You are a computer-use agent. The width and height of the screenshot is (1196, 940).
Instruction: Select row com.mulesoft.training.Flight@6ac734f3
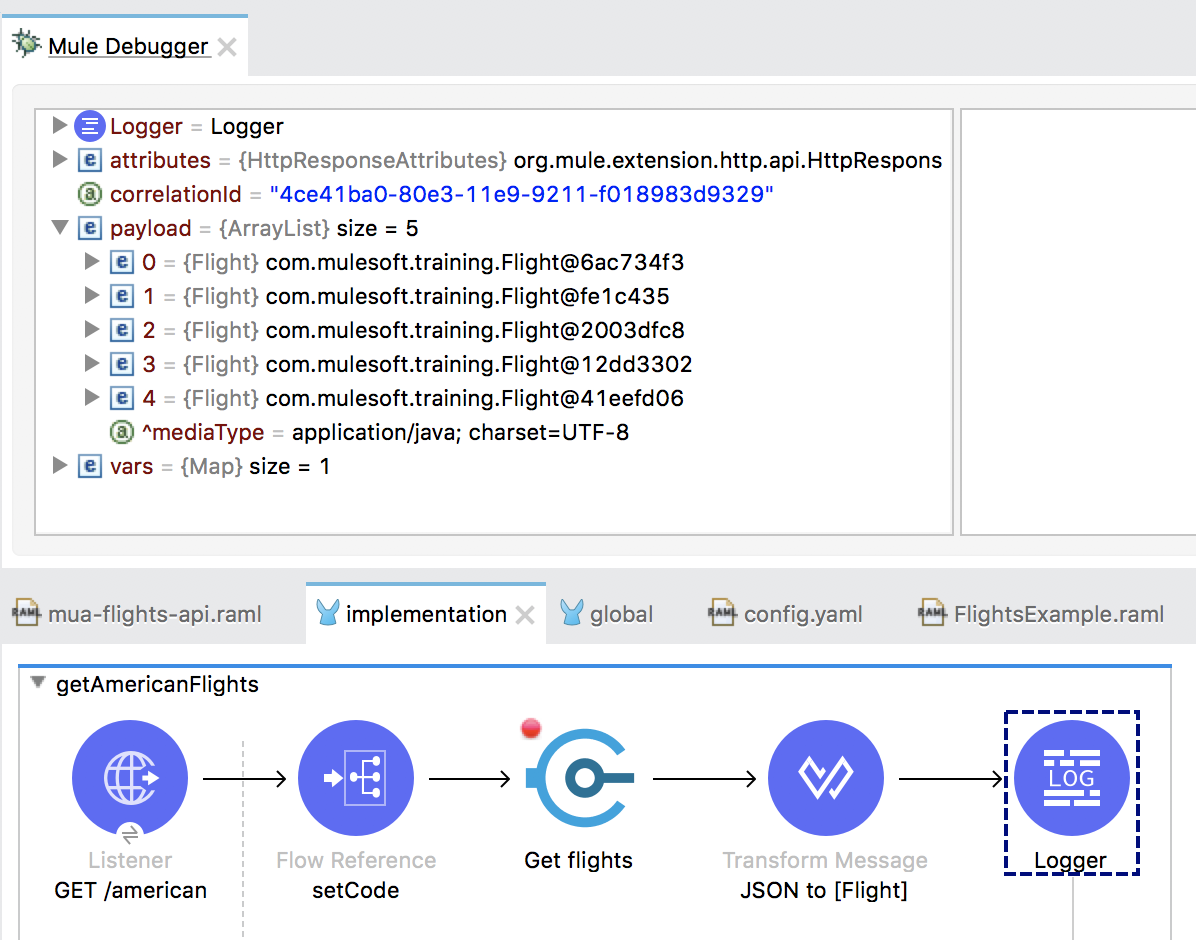(x=397, y=262)
